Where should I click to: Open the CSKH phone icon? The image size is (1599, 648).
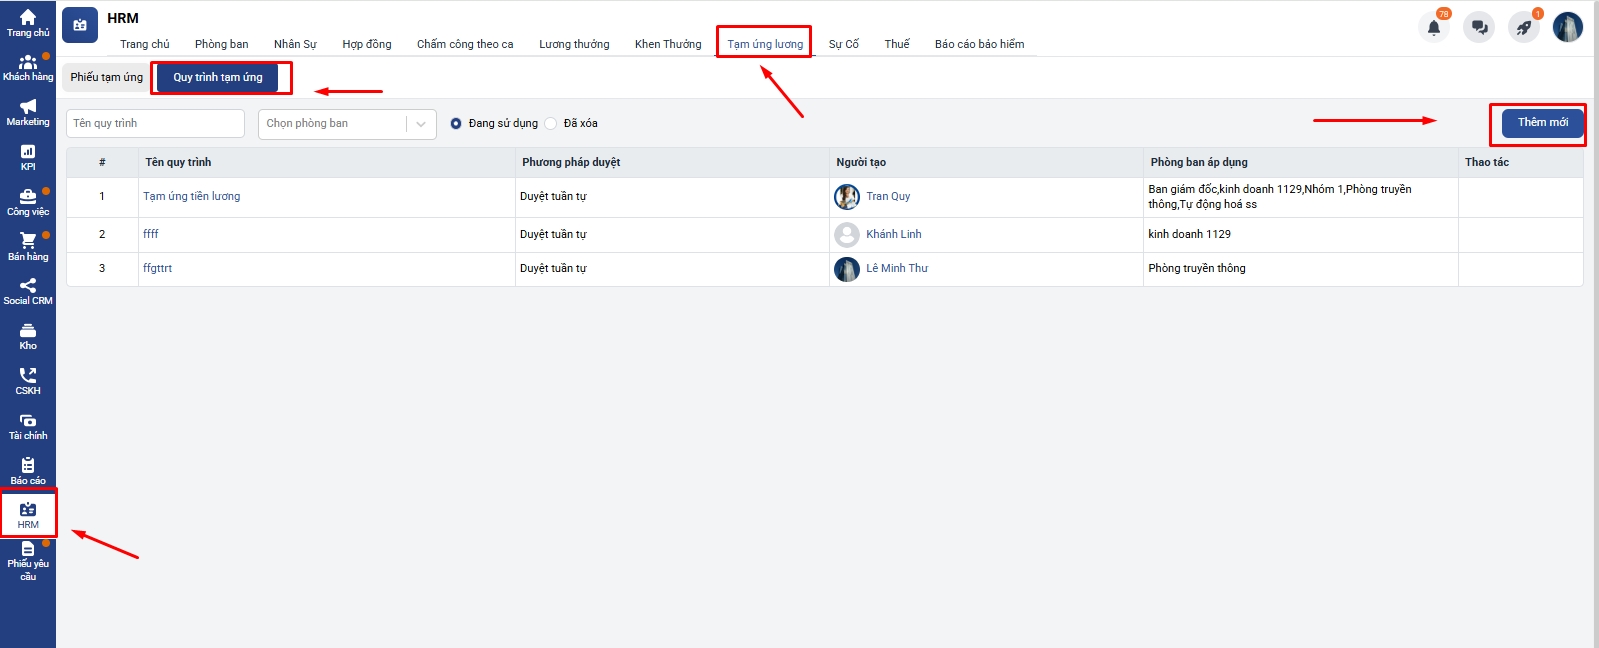point(28,376)
